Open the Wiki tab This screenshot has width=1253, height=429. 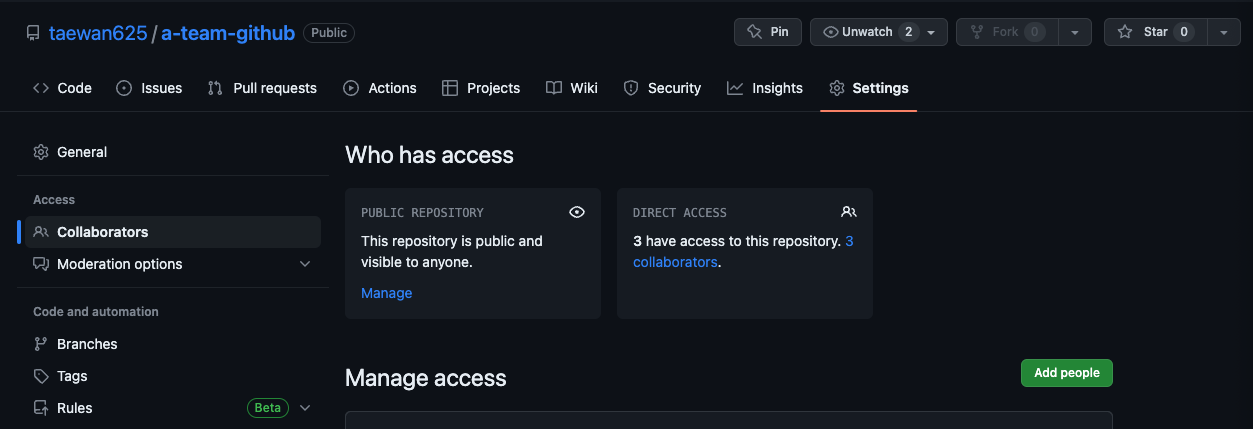pyautogui.click(x=572, y=88)
